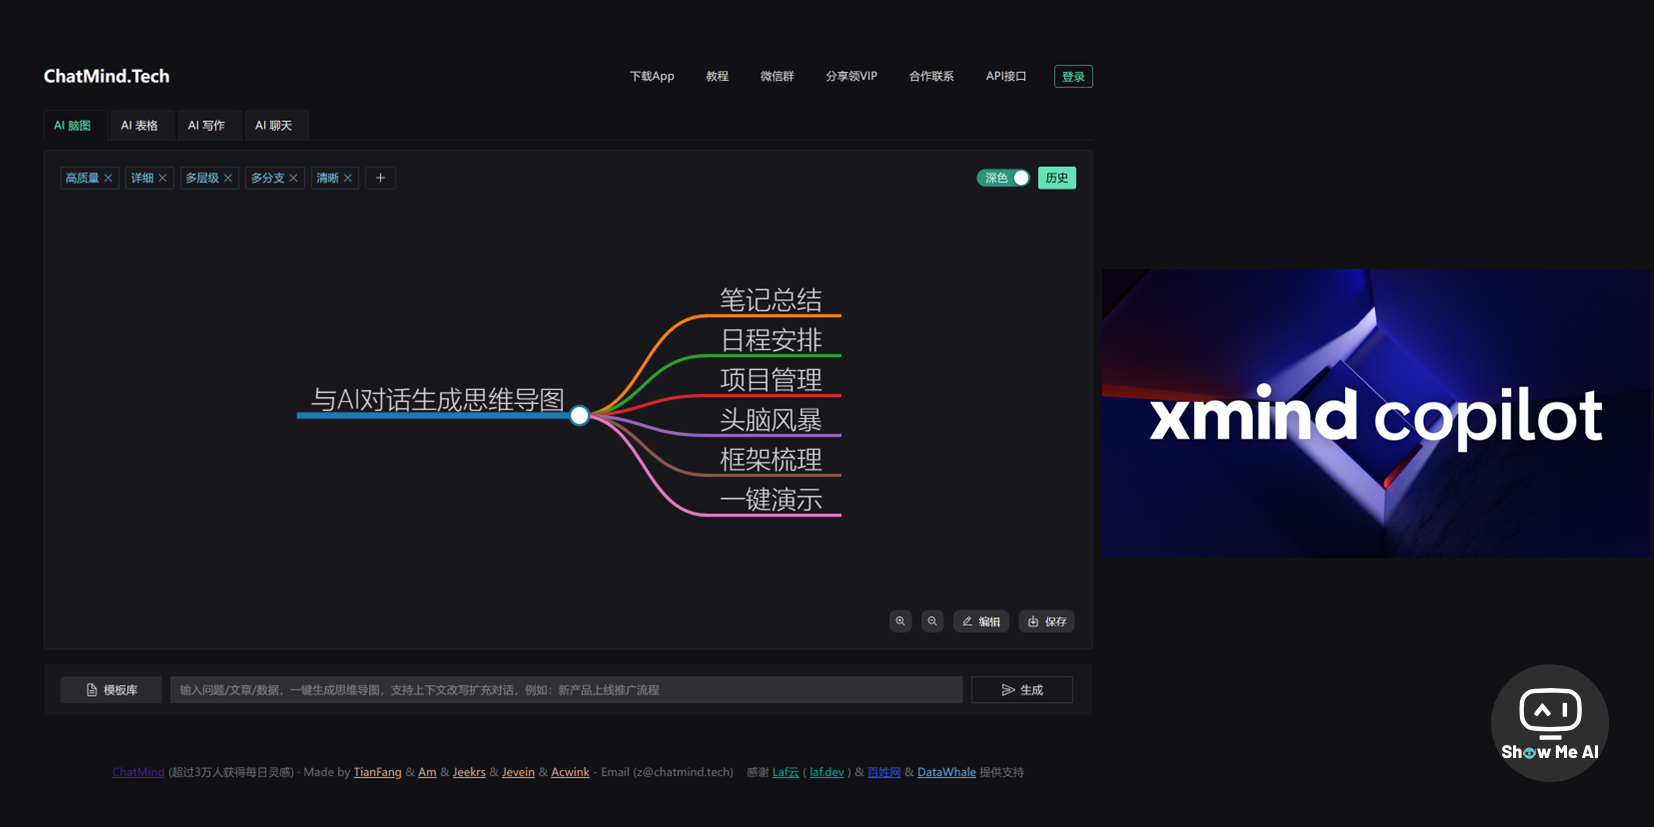Add a new tag with plus button

tap(380, 178)
